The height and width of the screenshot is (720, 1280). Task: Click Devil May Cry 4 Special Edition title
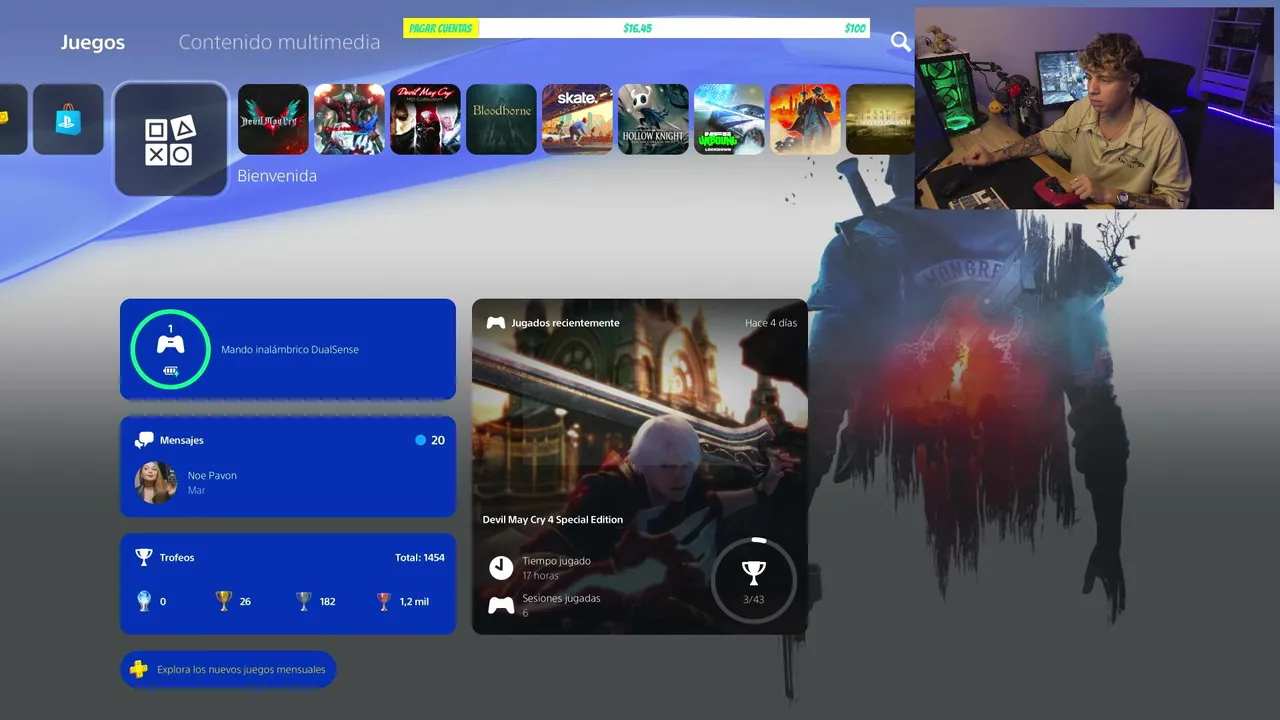pos(553,520)
